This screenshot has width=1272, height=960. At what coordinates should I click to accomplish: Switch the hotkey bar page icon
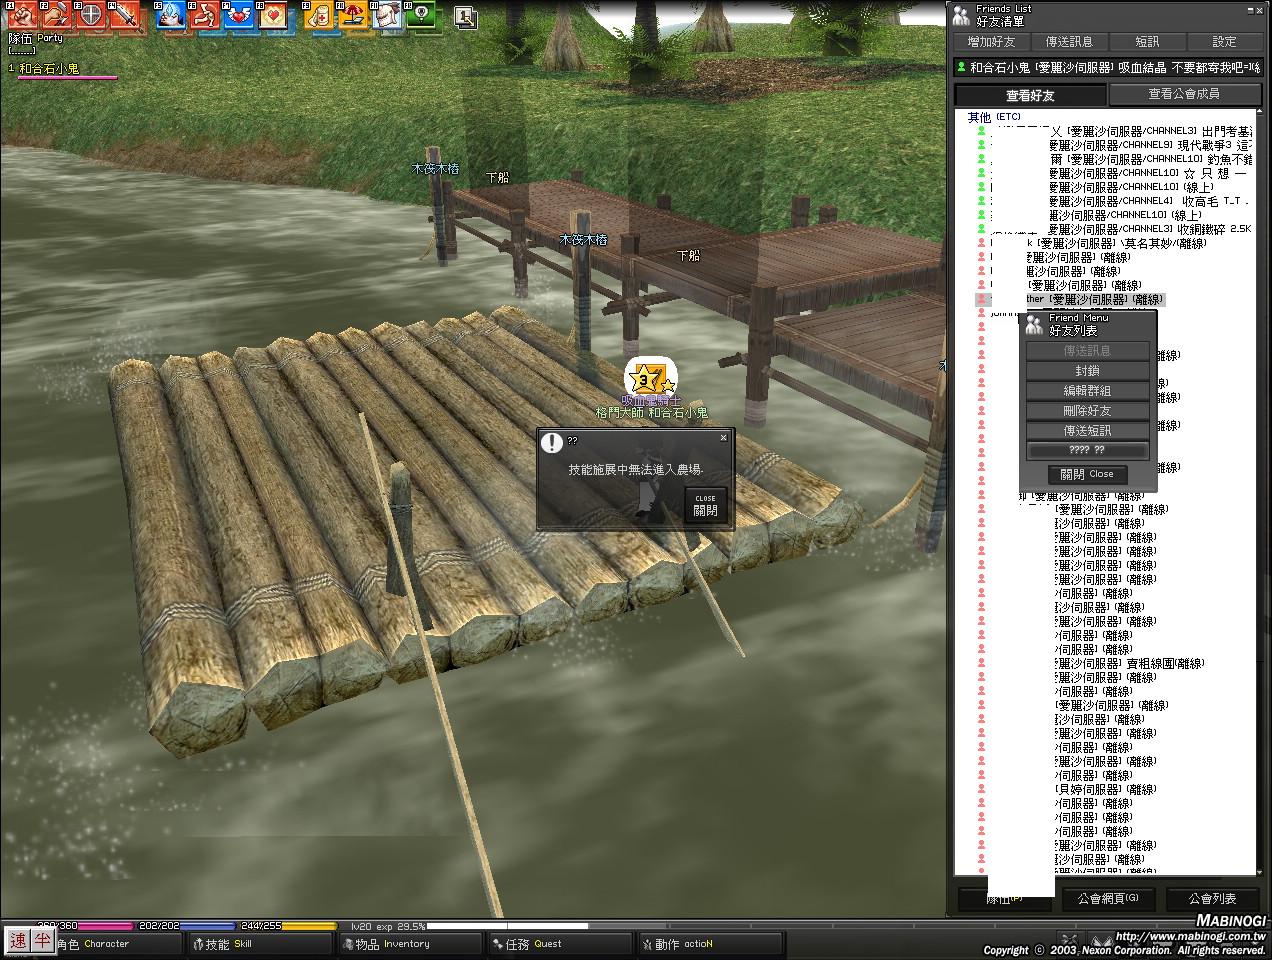[465, 16]
